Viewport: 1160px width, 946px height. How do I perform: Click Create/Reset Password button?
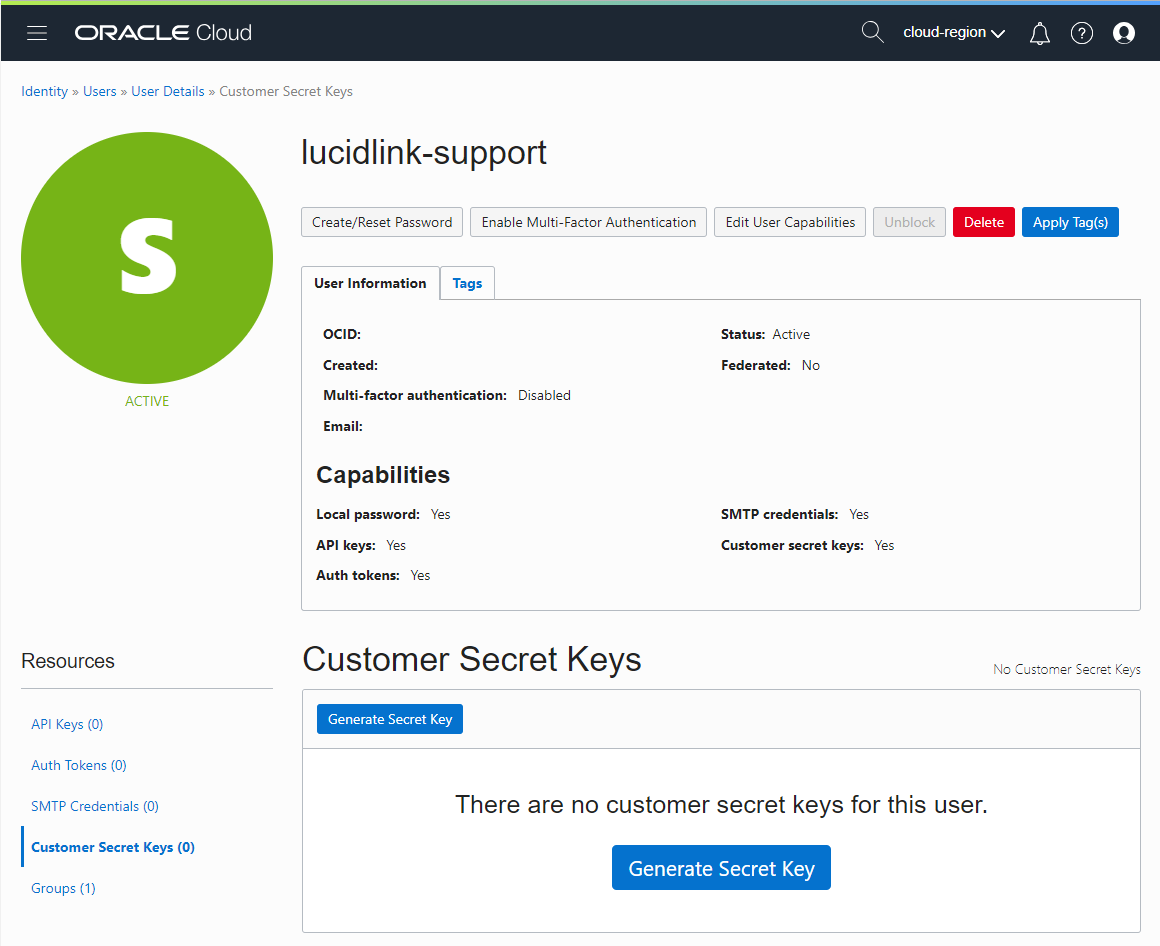pos(382,222)
